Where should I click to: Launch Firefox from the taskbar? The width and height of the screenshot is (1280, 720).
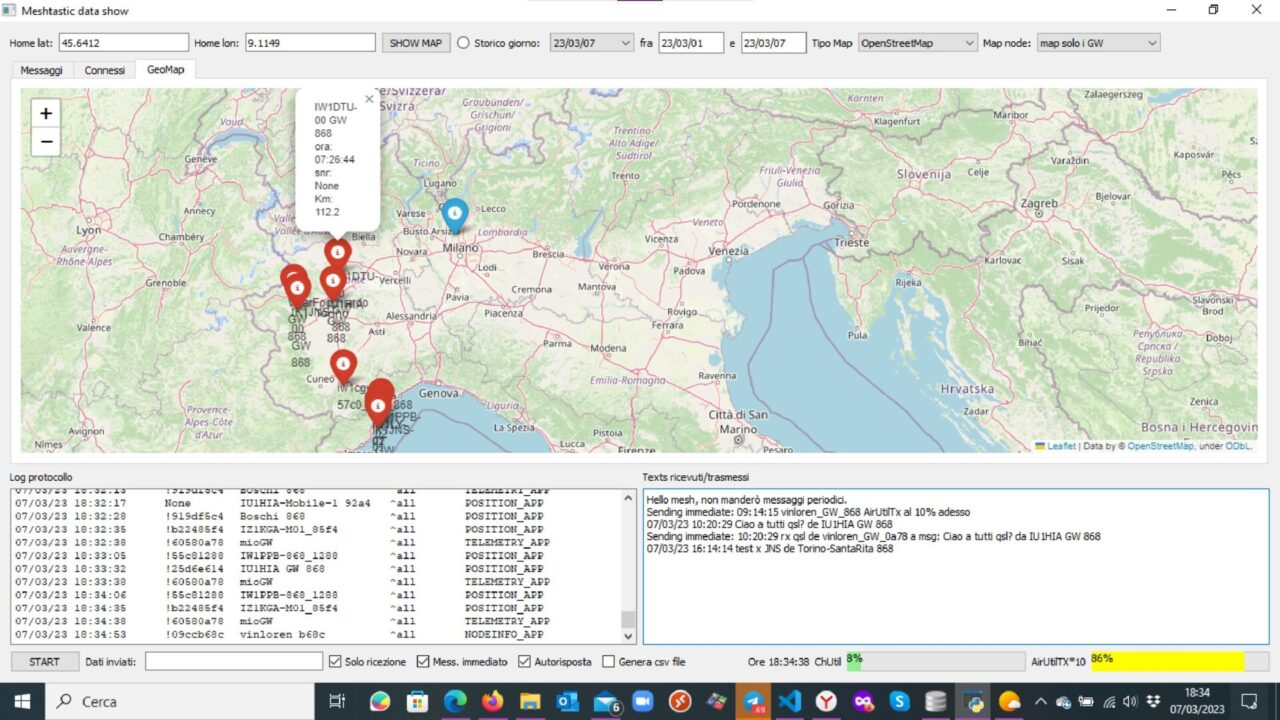tap(492, 701)
